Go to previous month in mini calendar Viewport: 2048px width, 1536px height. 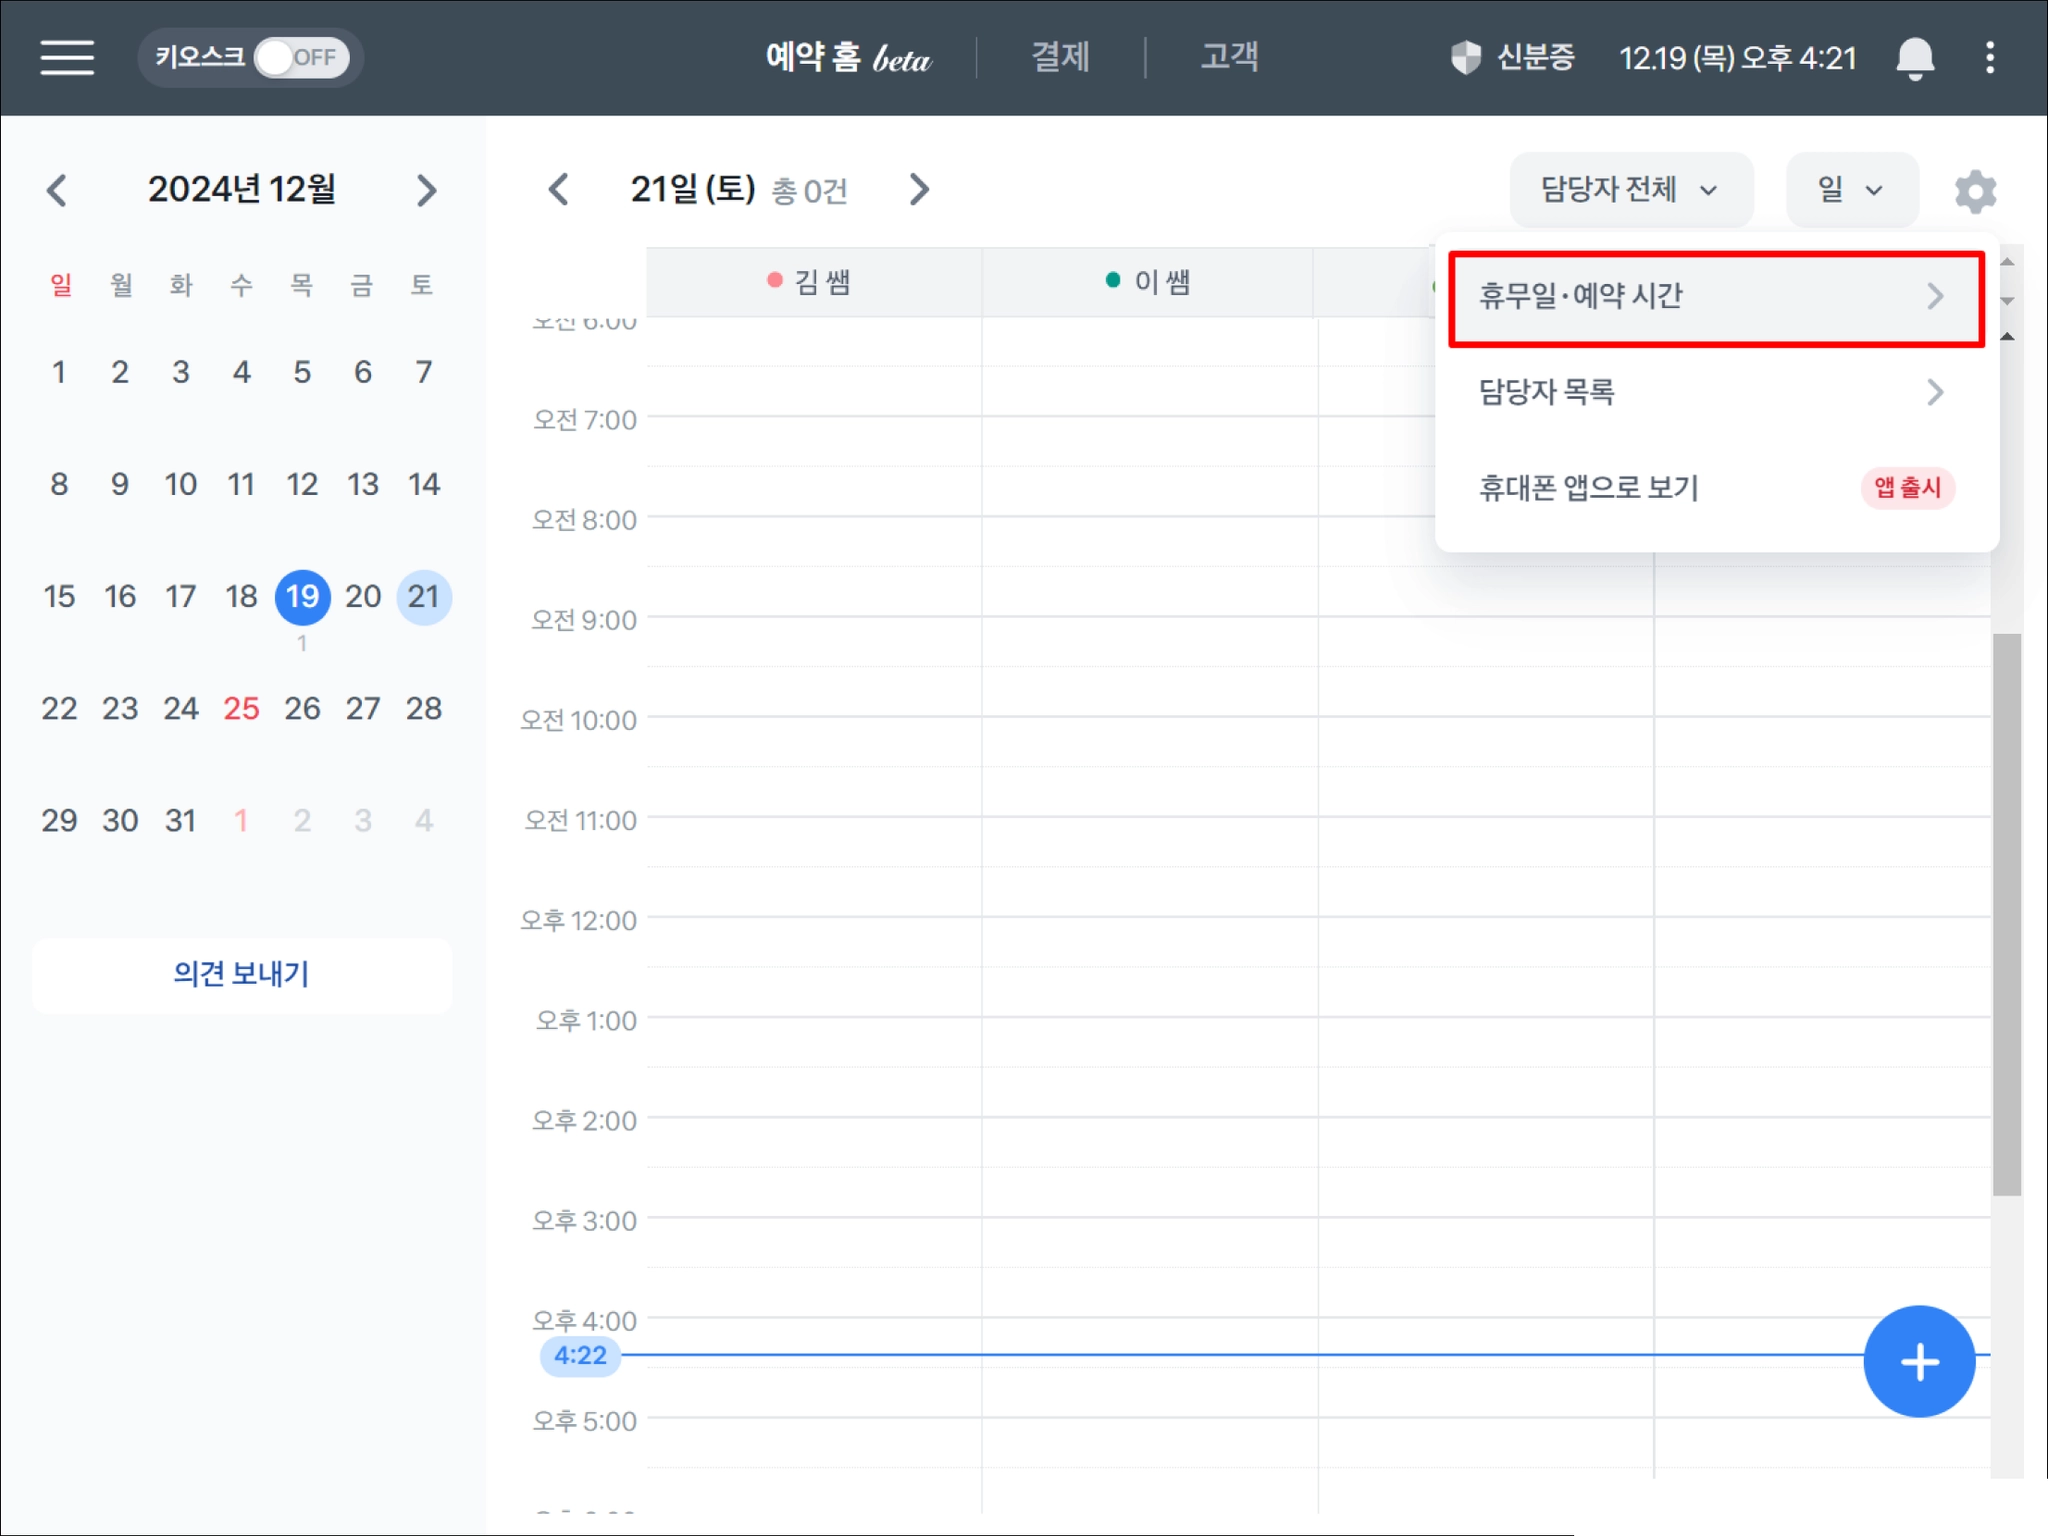(57, 190)
